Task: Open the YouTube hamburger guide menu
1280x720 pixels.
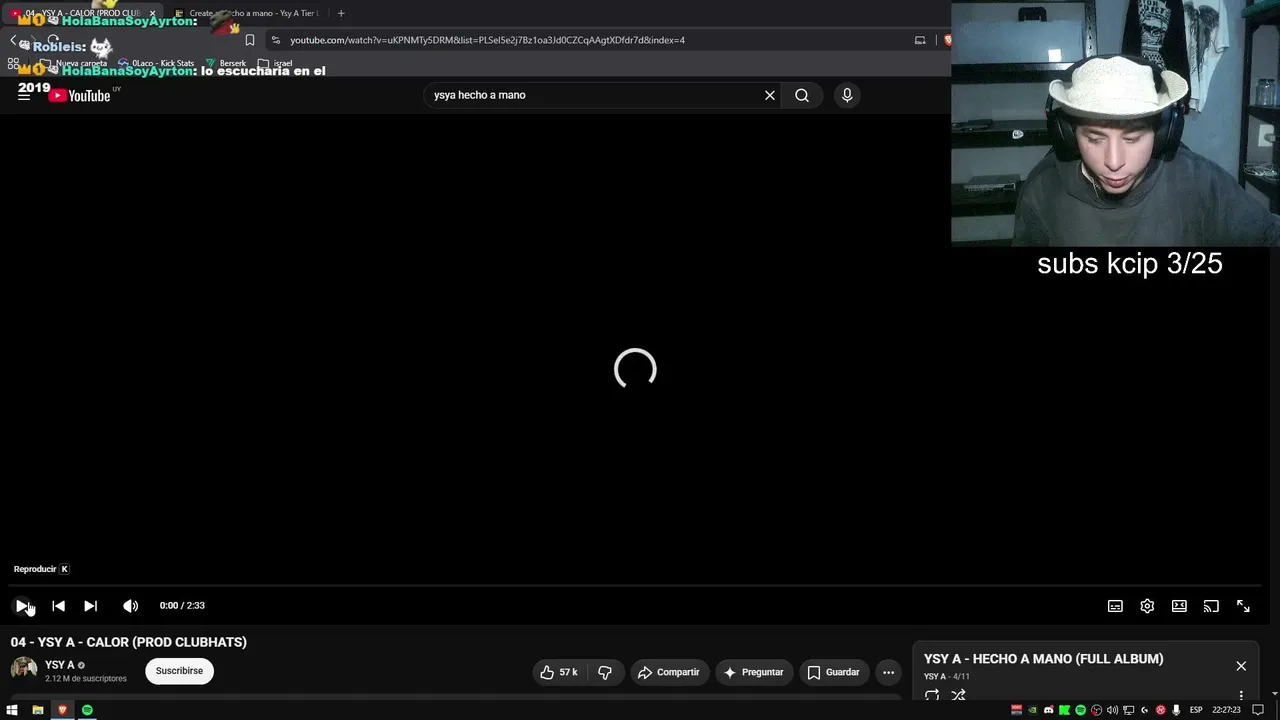Action: coord(24,96)
